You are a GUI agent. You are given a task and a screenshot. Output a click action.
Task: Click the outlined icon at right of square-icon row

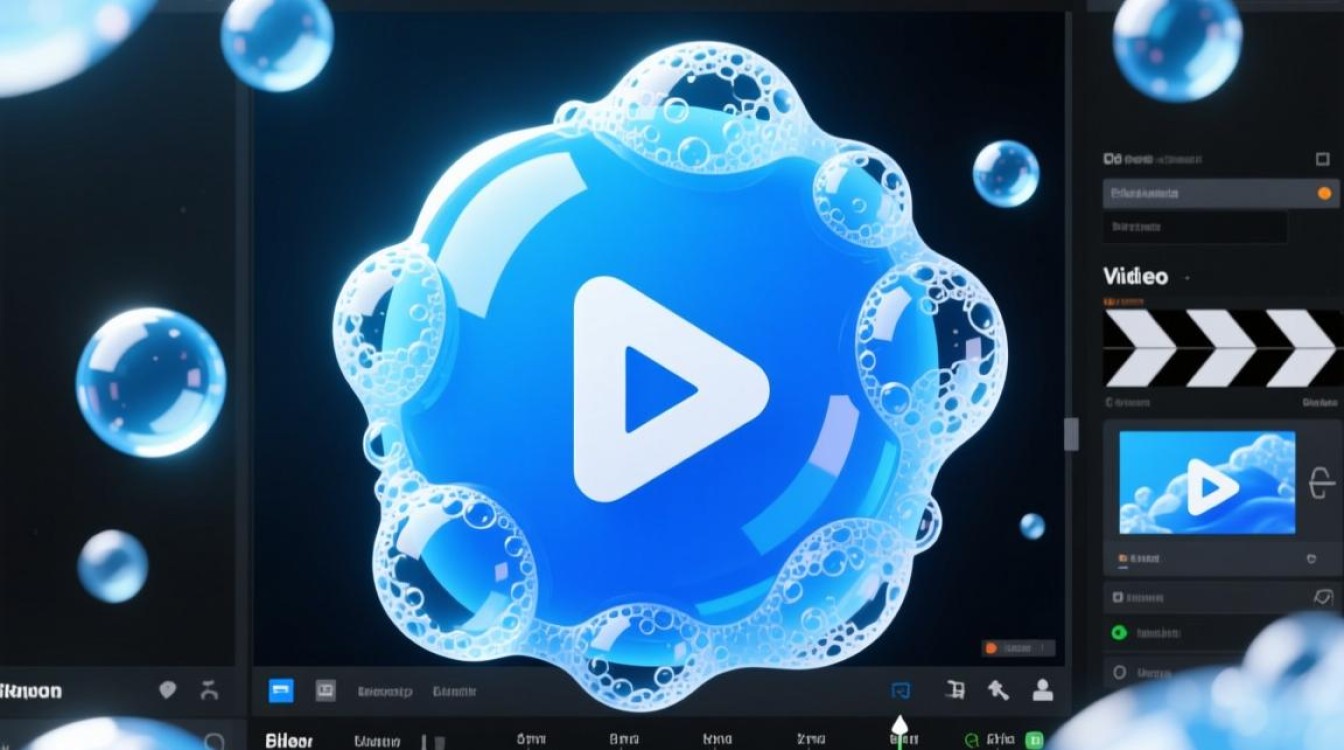(1323, 597)
